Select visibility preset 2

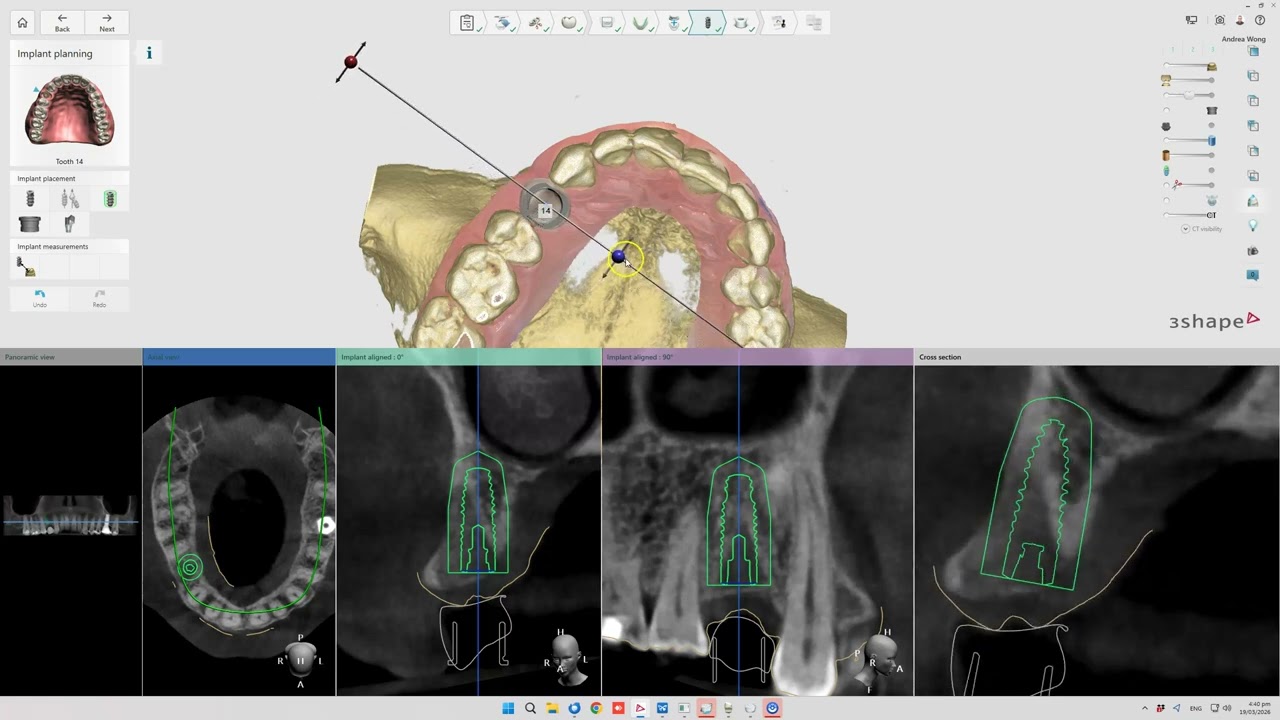click(1192, 50)
